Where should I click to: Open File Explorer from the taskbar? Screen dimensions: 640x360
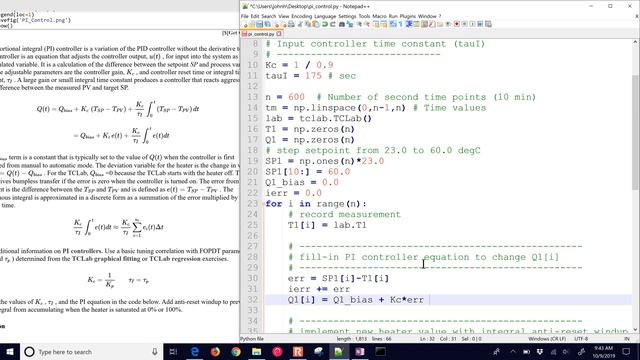(256, 351)
